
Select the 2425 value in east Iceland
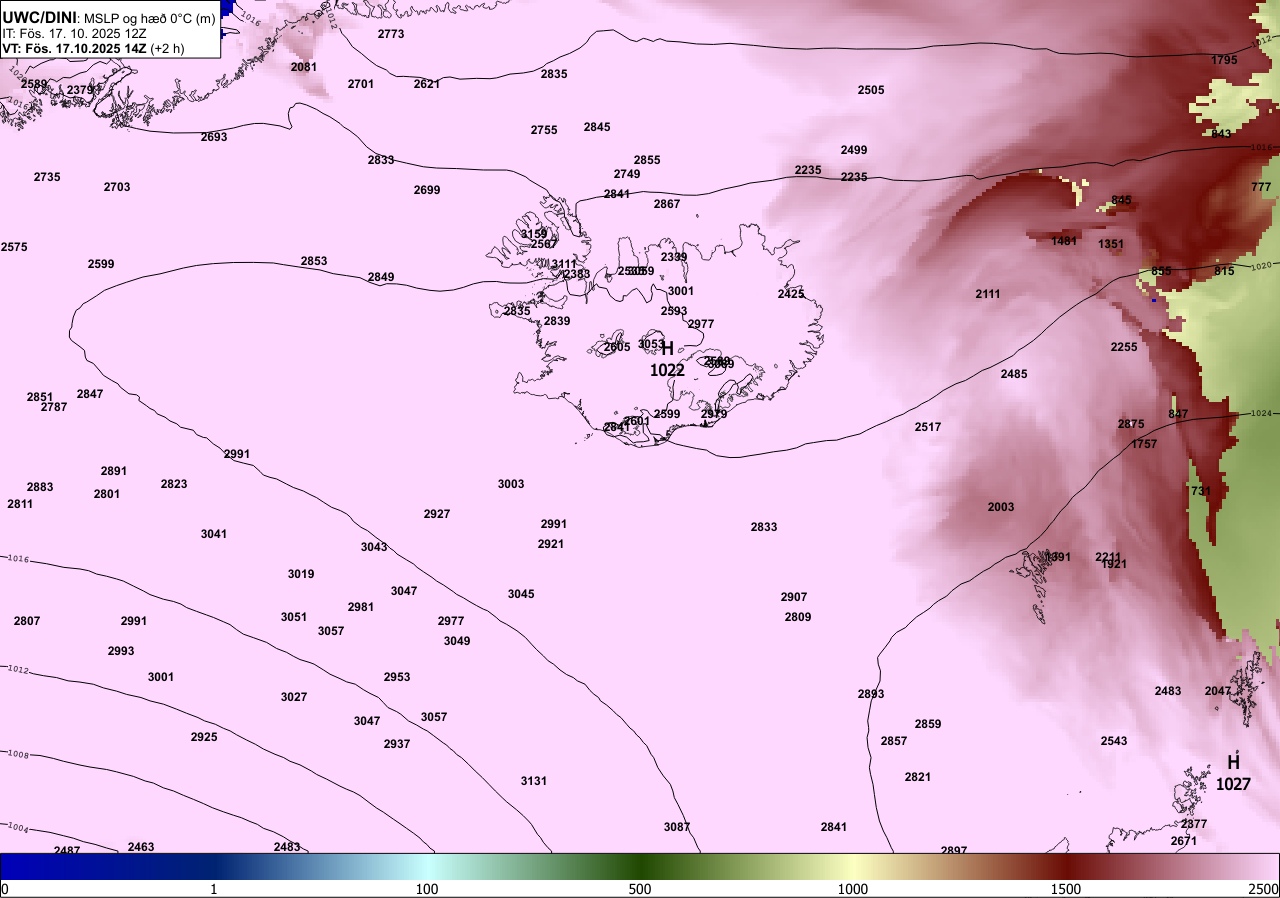(x=791, y=294)
